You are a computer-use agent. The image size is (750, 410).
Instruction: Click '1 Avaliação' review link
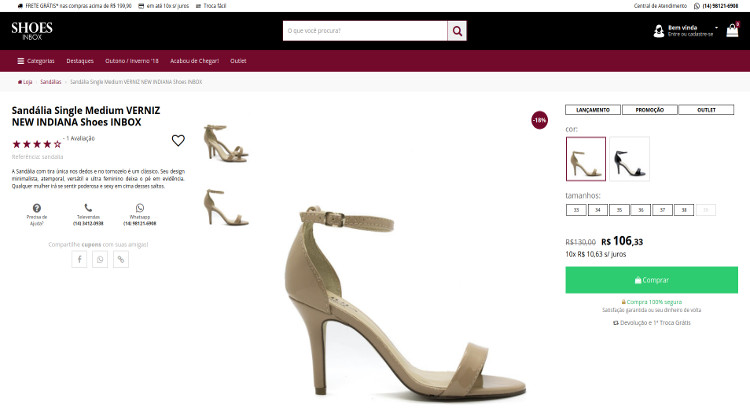pyautogui.click(x=79, y=138)
